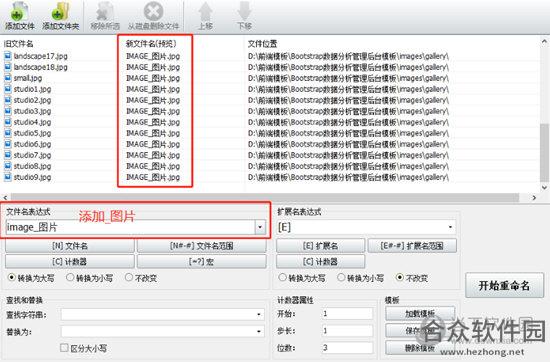Image resolution: width=550 pixels, height=362 pixels.
Task: Click the vertical scrollbar up arrow
Action: (x=544, y=42)
